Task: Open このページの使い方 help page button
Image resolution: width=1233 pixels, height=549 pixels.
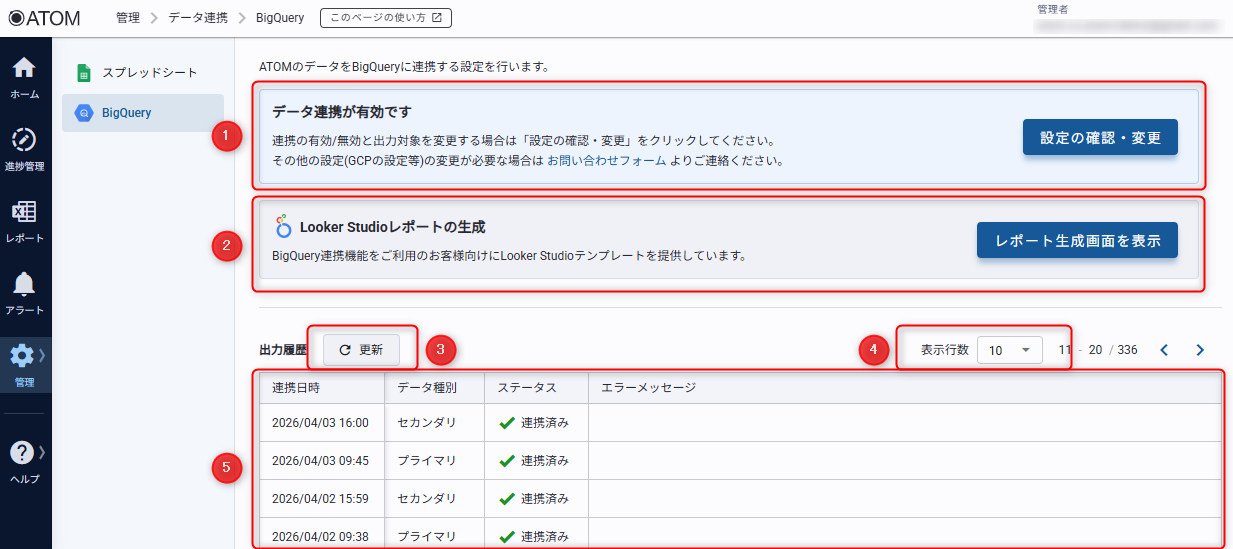Action: 386,18
